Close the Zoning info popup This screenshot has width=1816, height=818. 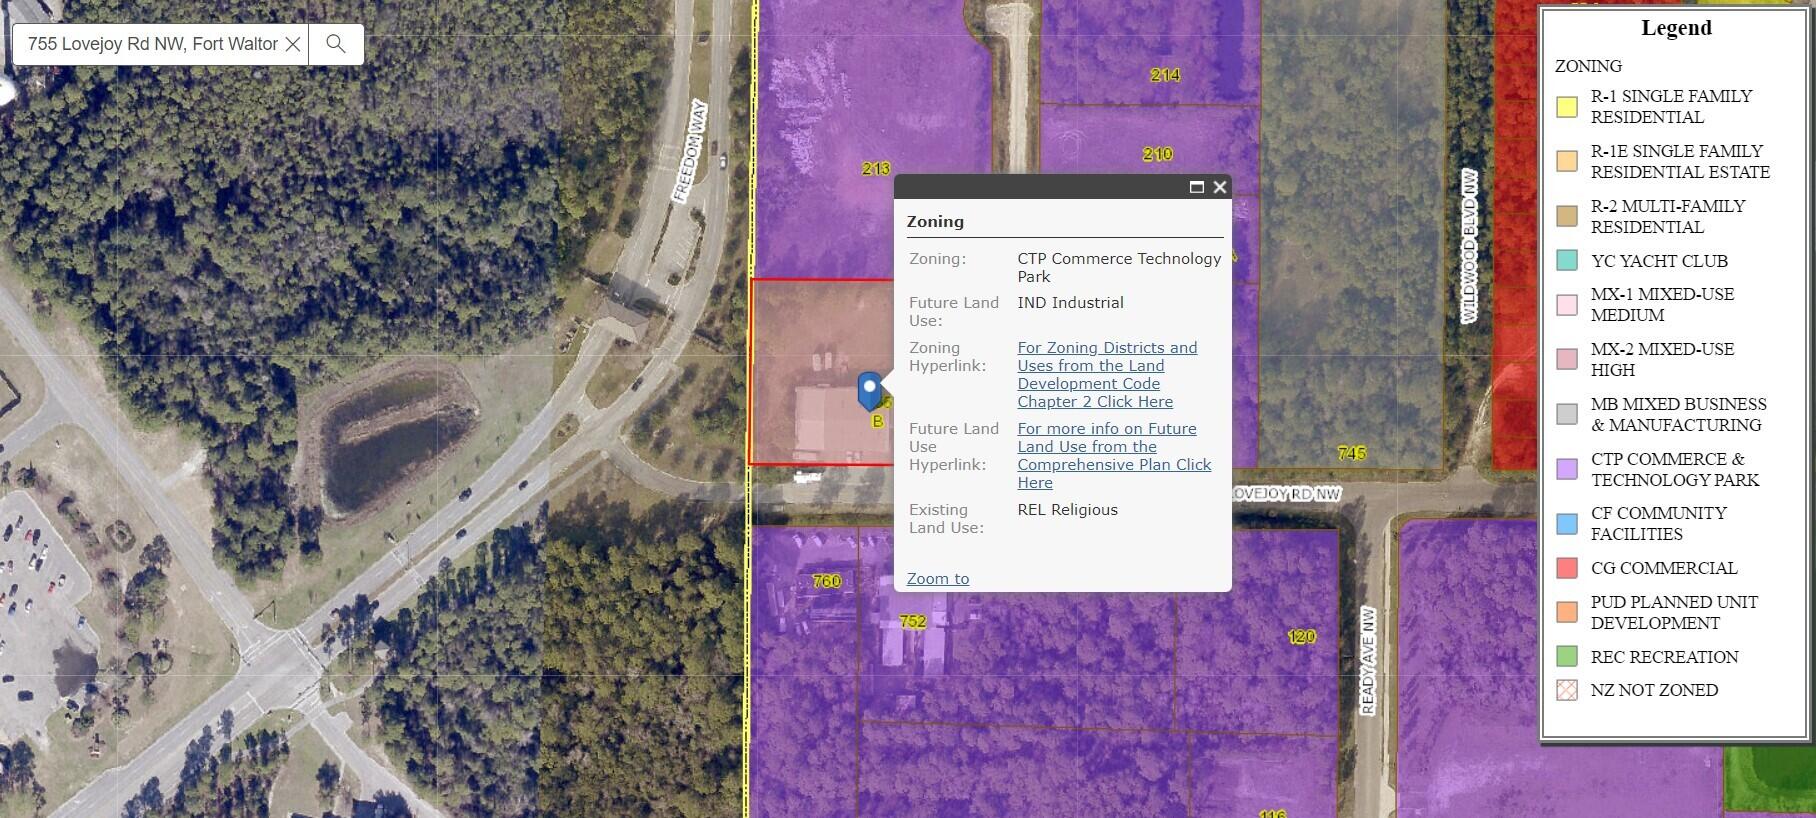click(1220, 187)
